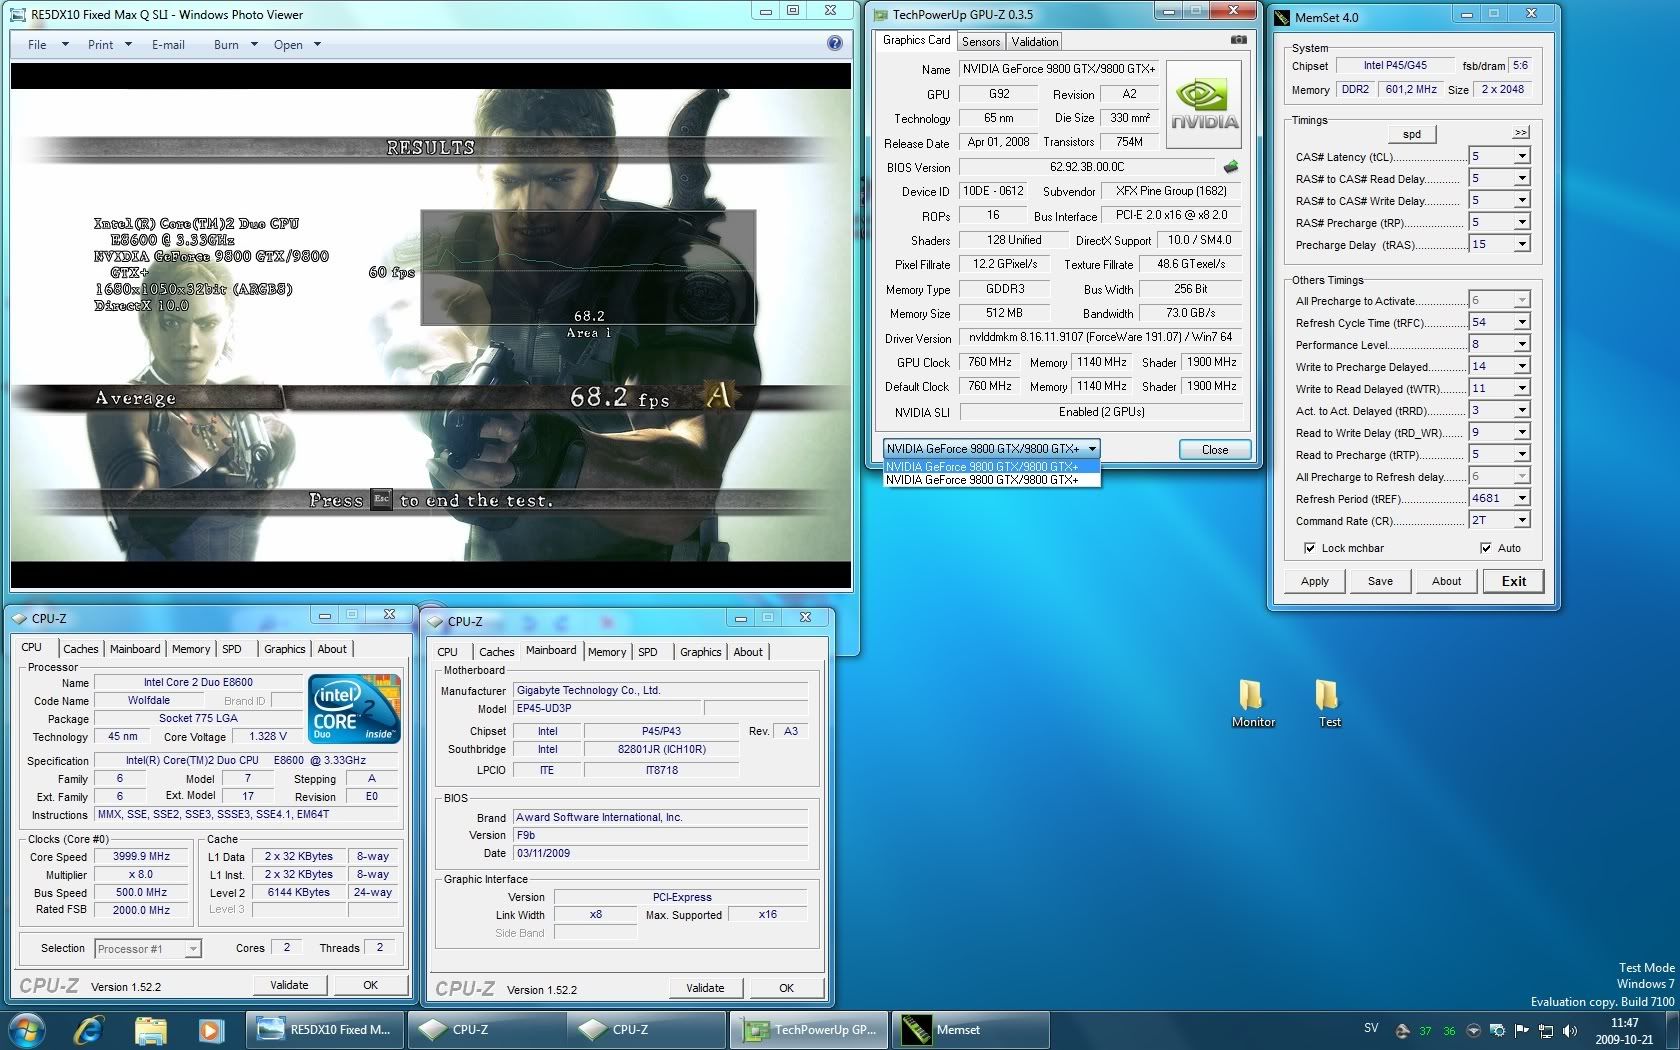The height and width of the screenshot is (1050, 1680).
Task: Click the MemSet 4.0 title bar icon
Action: pos(1282,17)
